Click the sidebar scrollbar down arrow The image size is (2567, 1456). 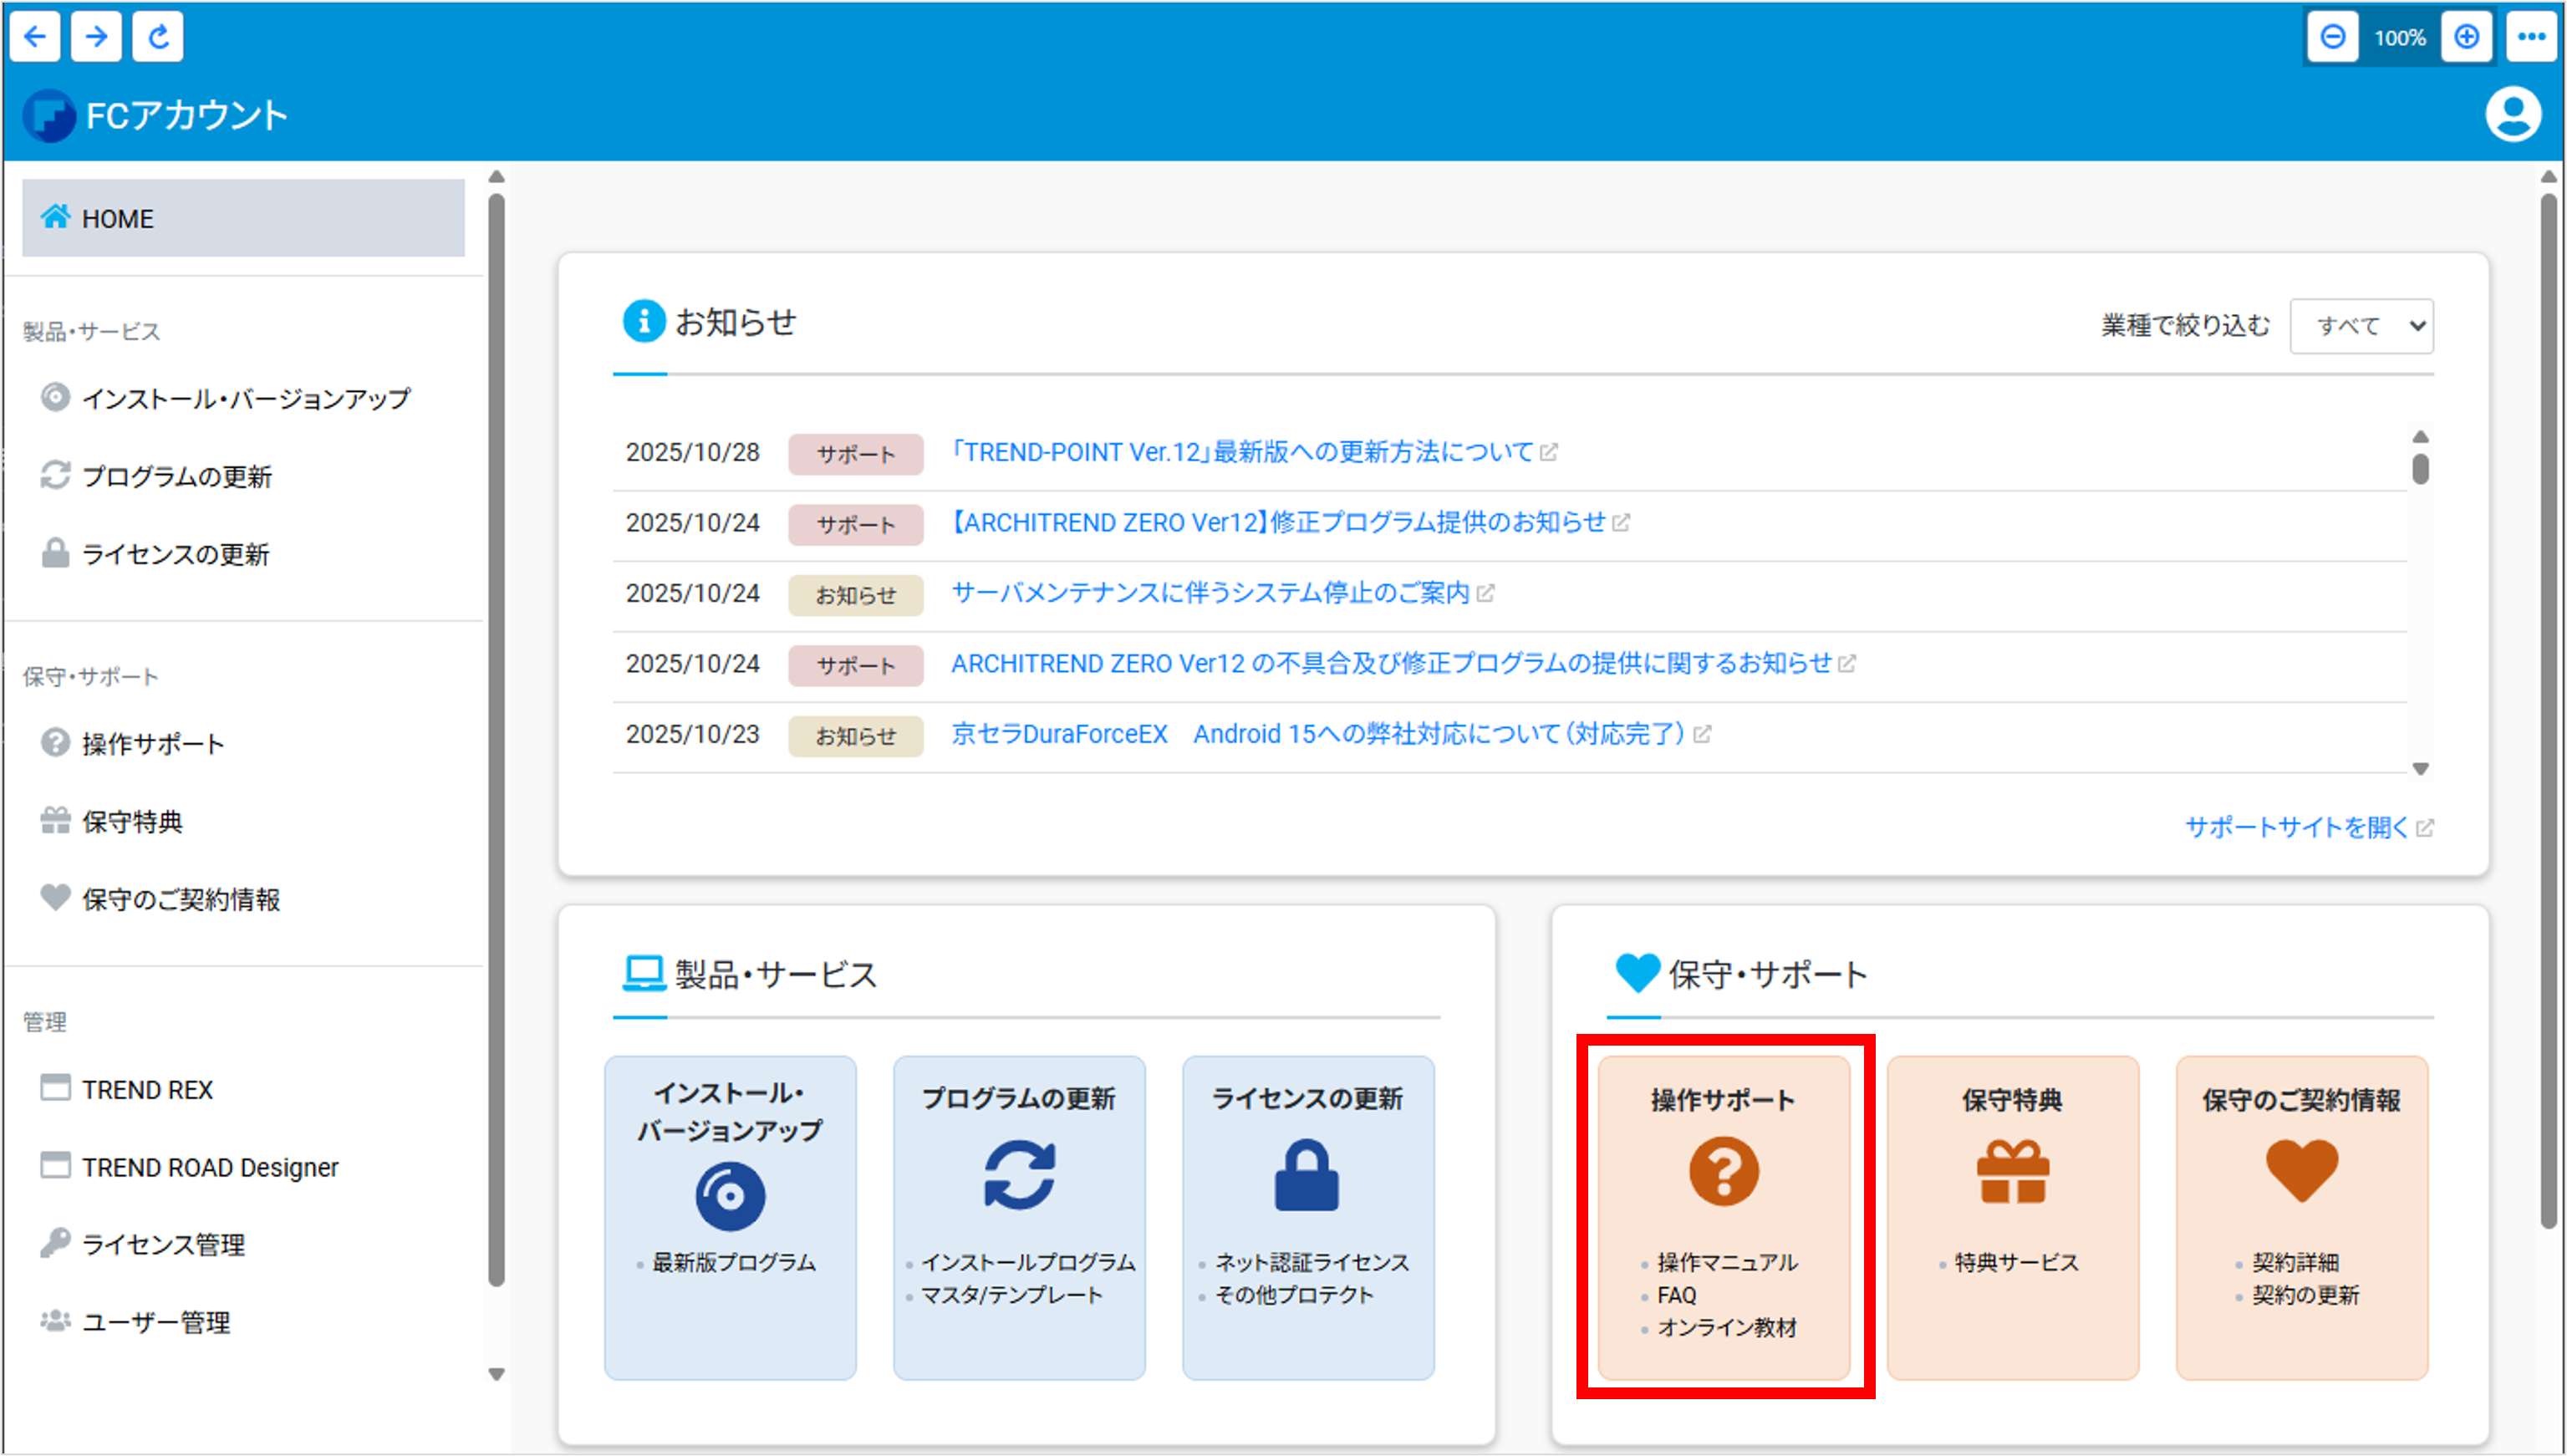[x=496, y=1374]
